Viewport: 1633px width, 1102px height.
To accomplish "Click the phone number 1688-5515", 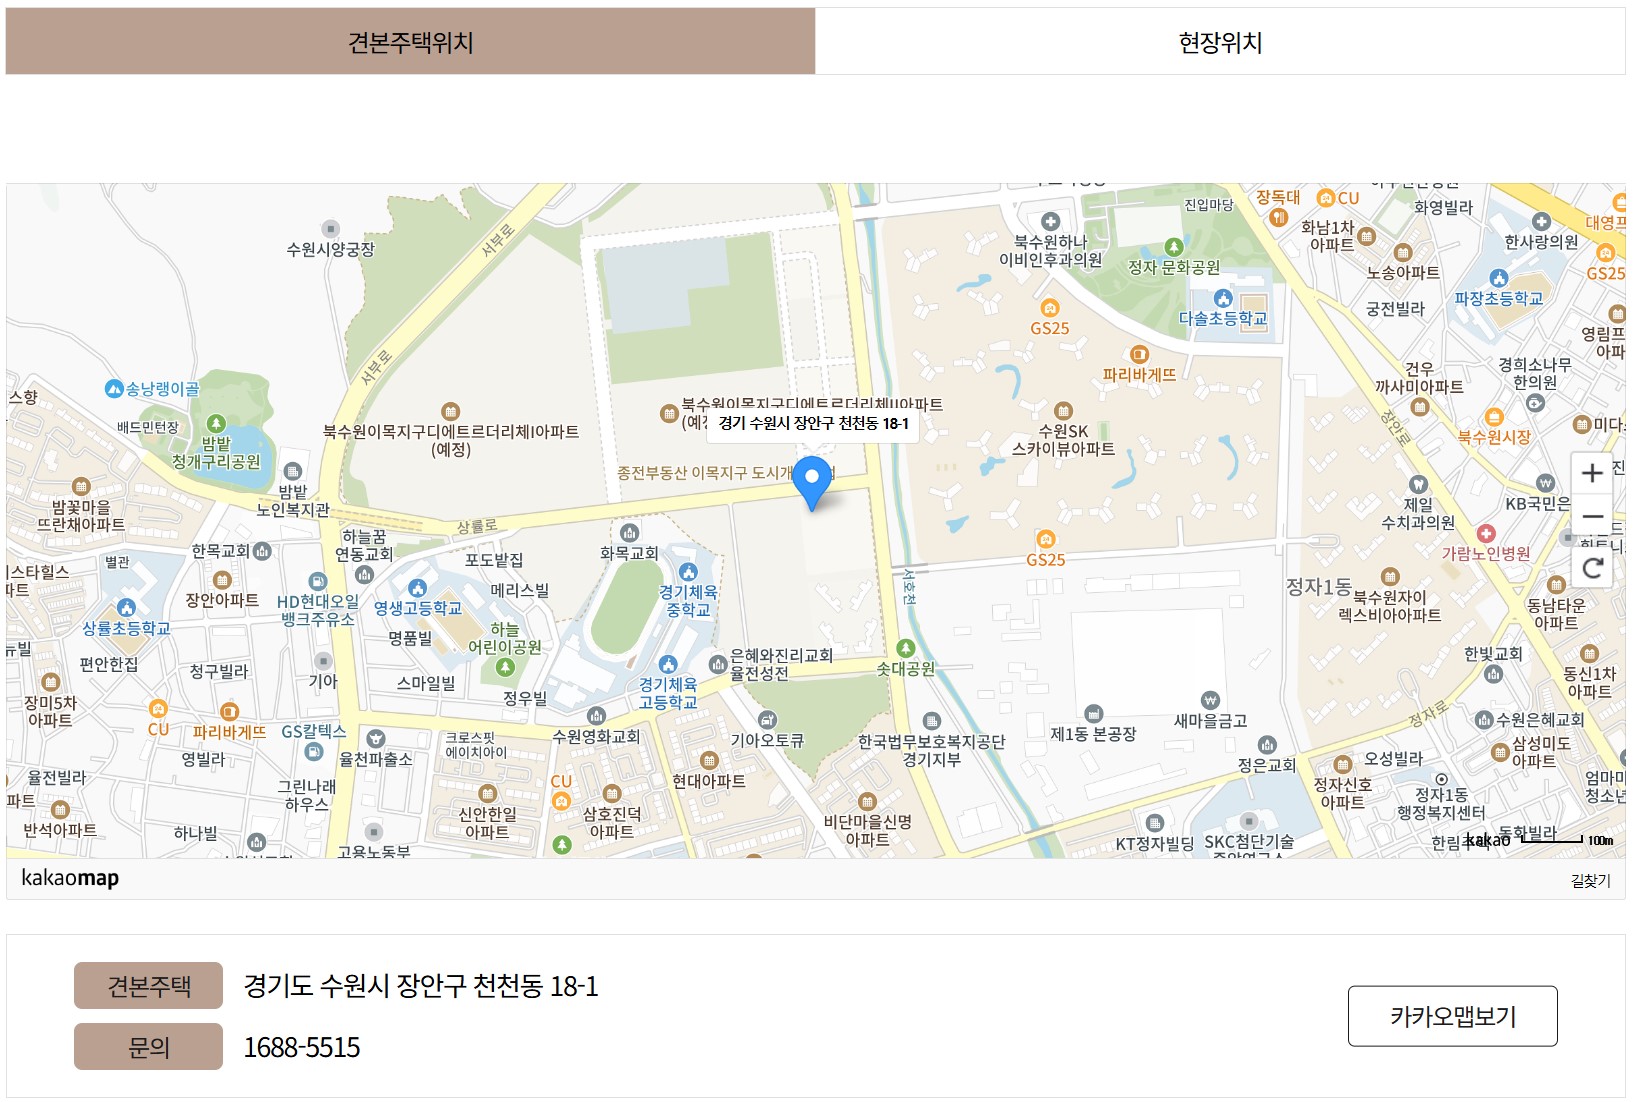I will tap(302, 1047).
